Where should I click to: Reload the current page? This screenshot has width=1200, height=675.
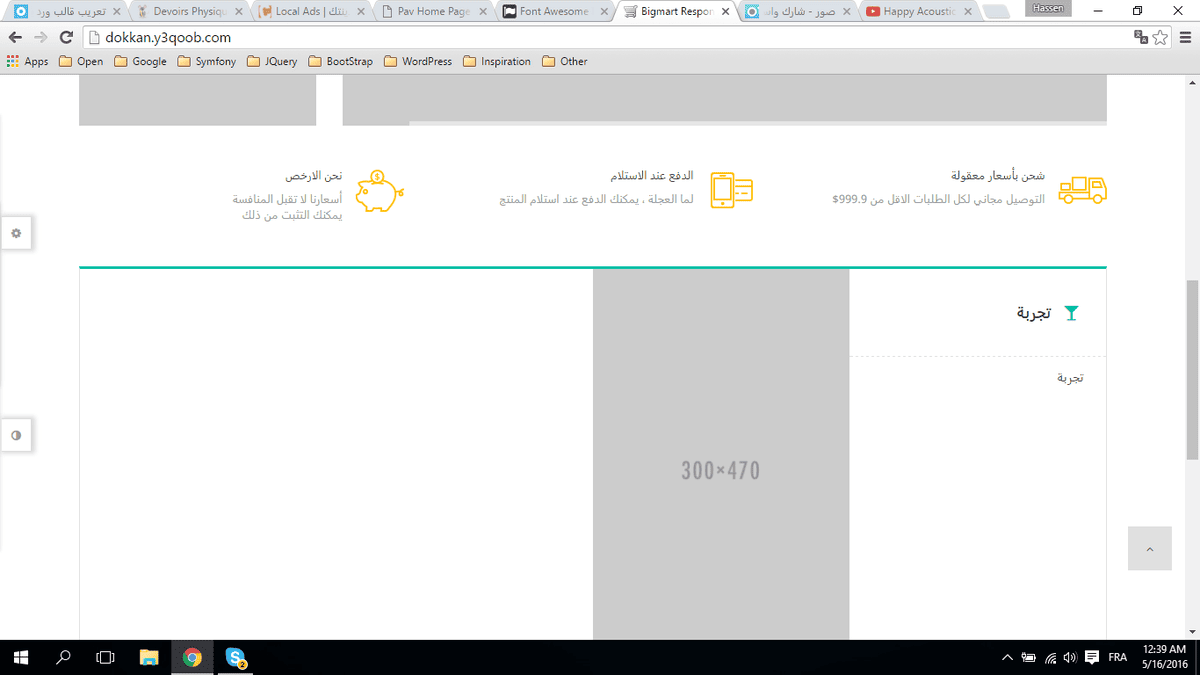tap(66, 37)
